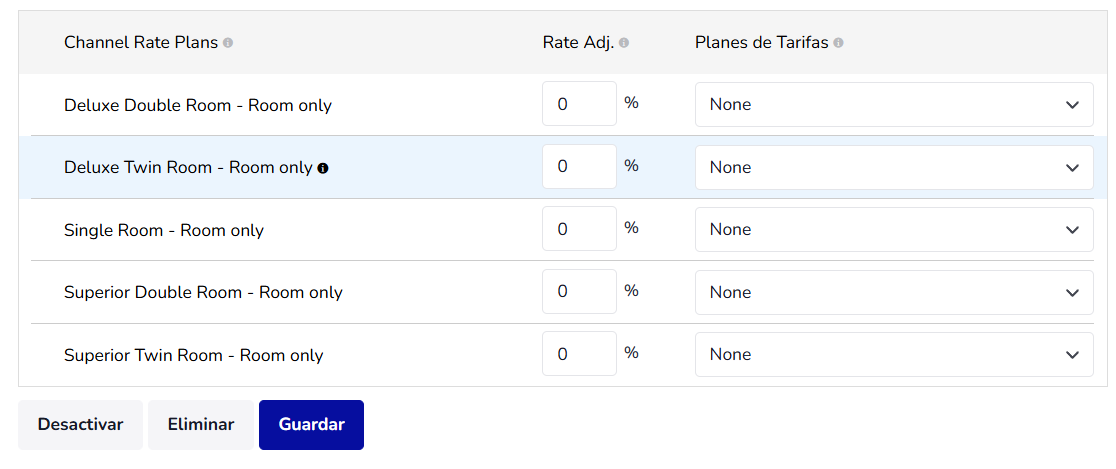Click info icon on Deluxe Twin Room row

click(323, 168)
